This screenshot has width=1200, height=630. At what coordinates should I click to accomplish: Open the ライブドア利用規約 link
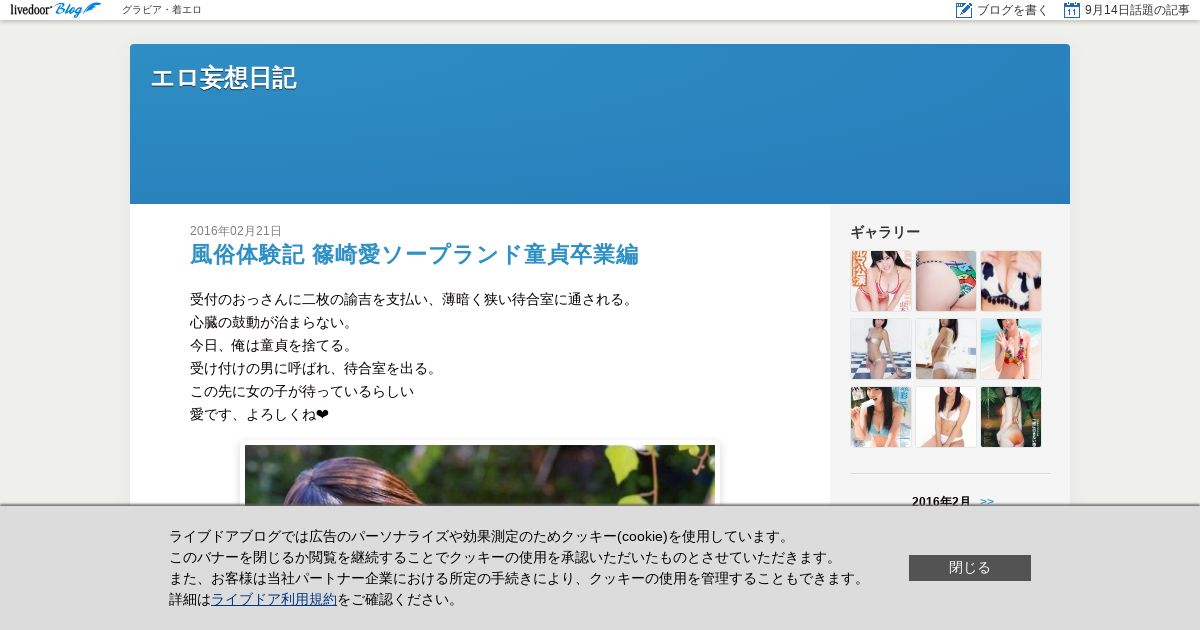click(274, 599)
